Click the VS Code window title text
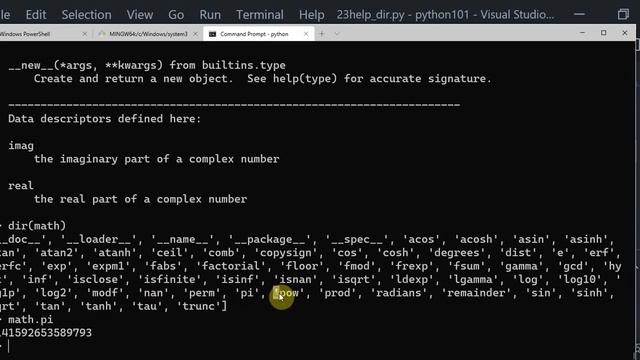 [x=445, y=15]
